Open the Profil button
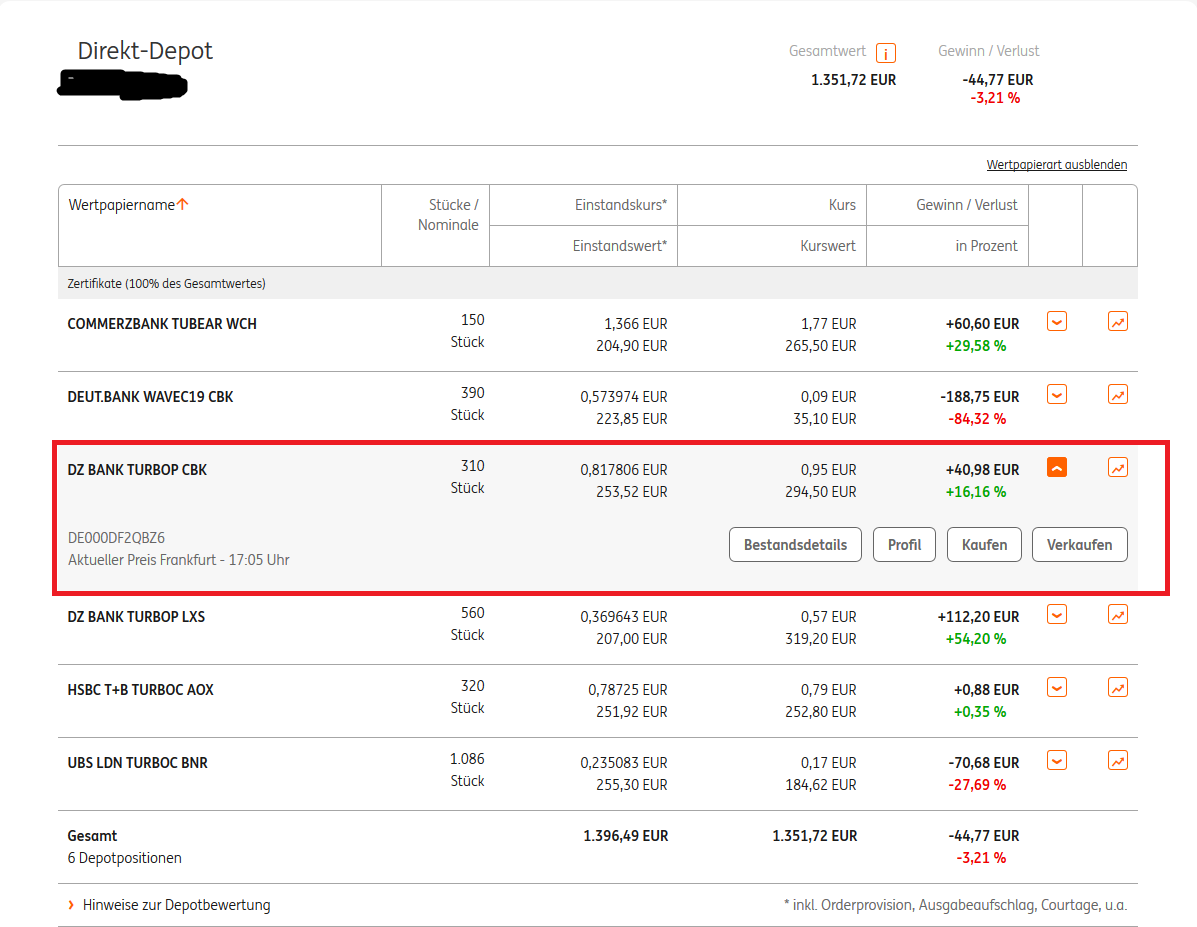 [x=904, y=545]
